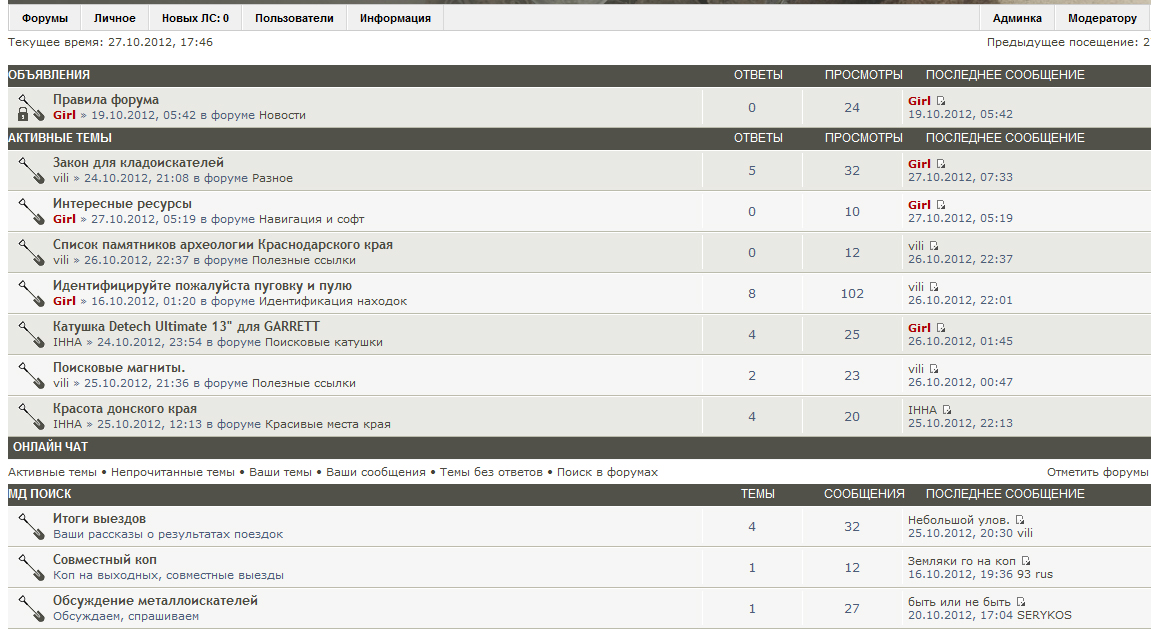Open Новых ЛС: 0 private messages

coord(195,18)
